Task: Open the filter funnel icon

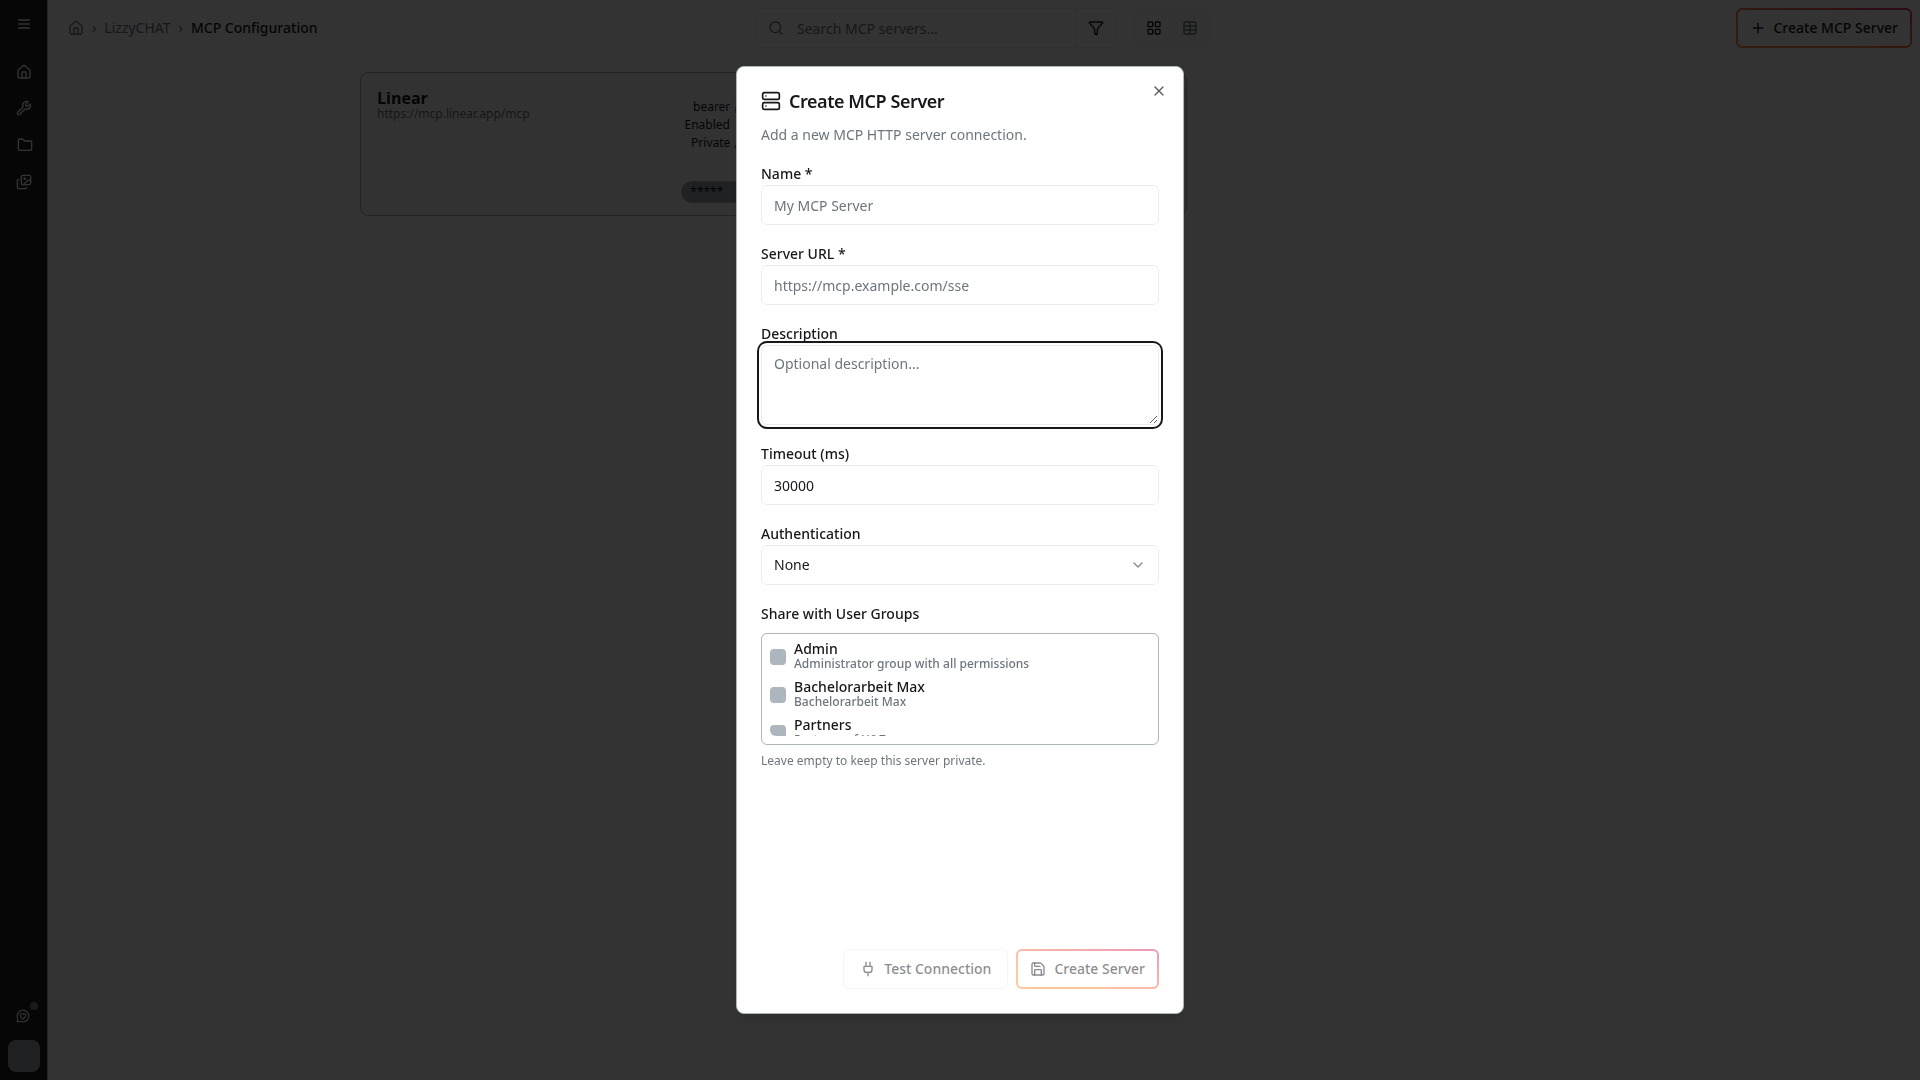Action: tap(1096, 28)
